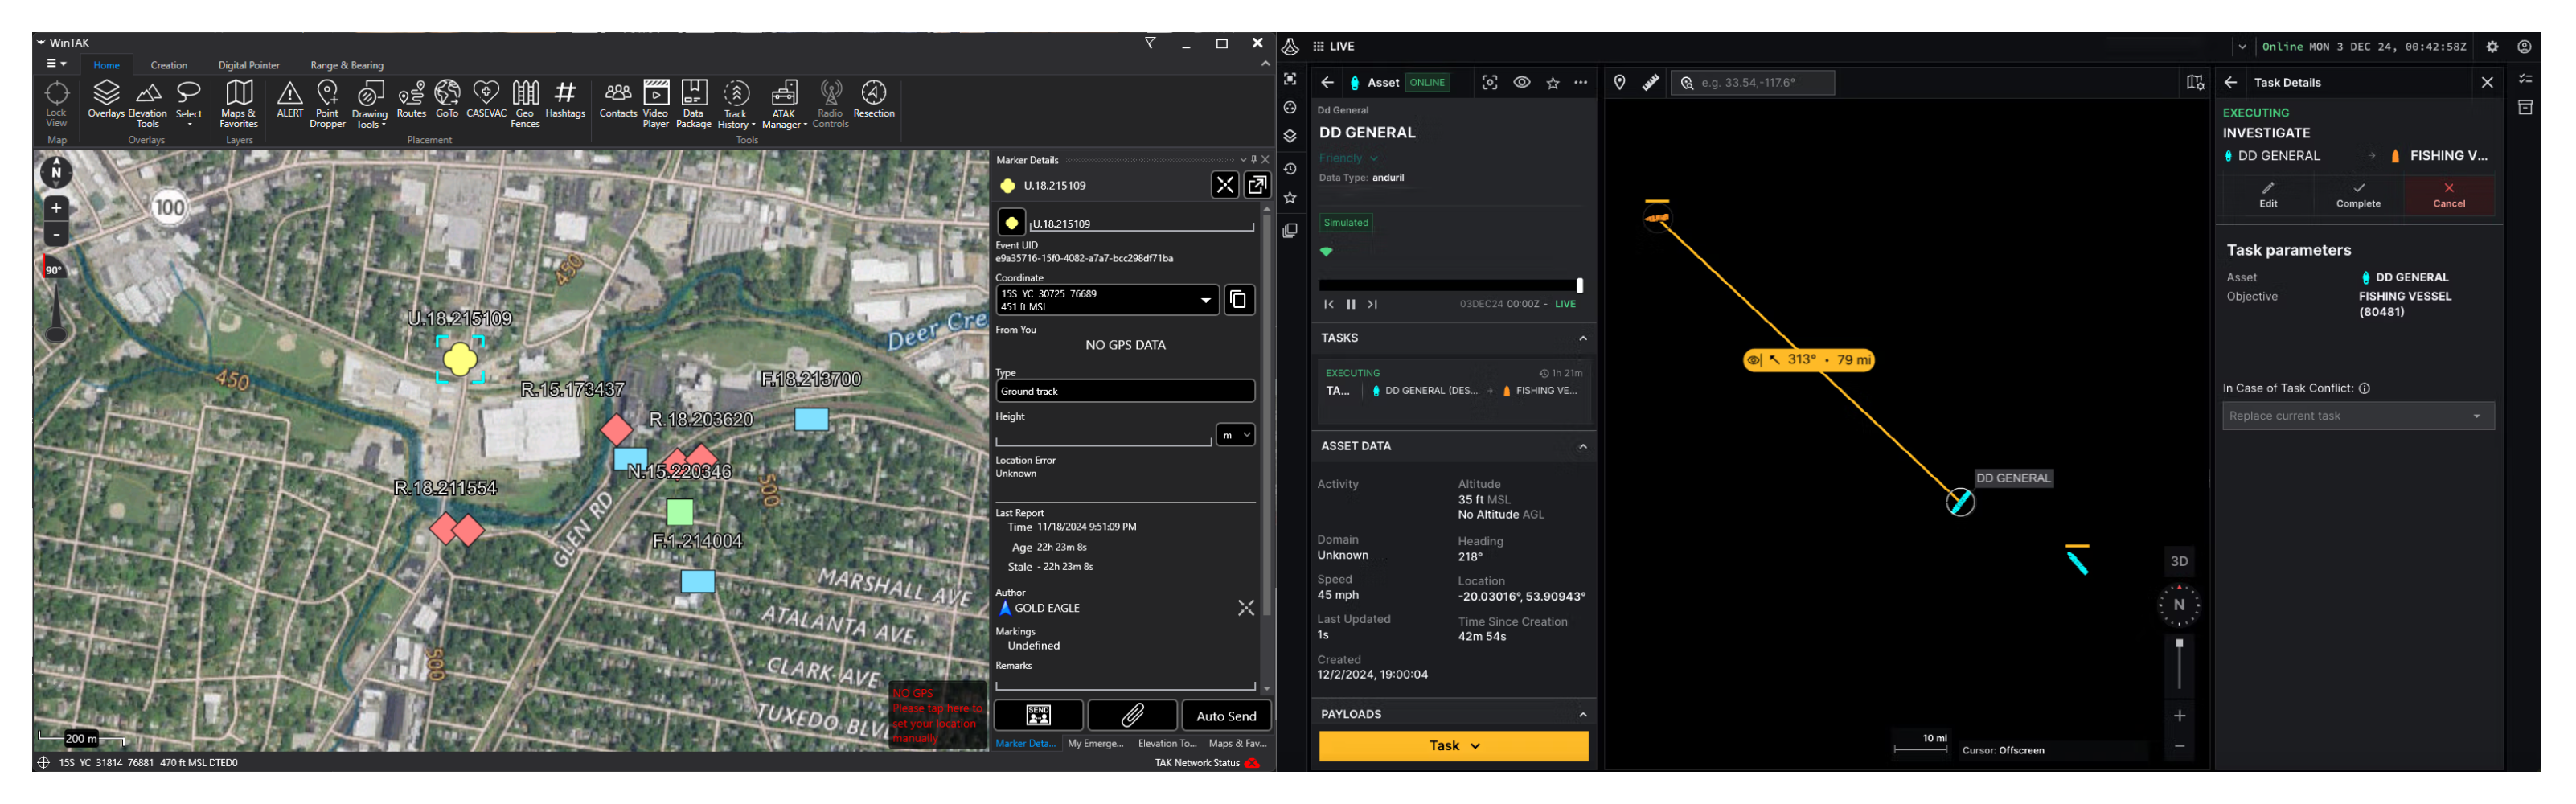Click the asset timeline playback slider

point(1450,286)
